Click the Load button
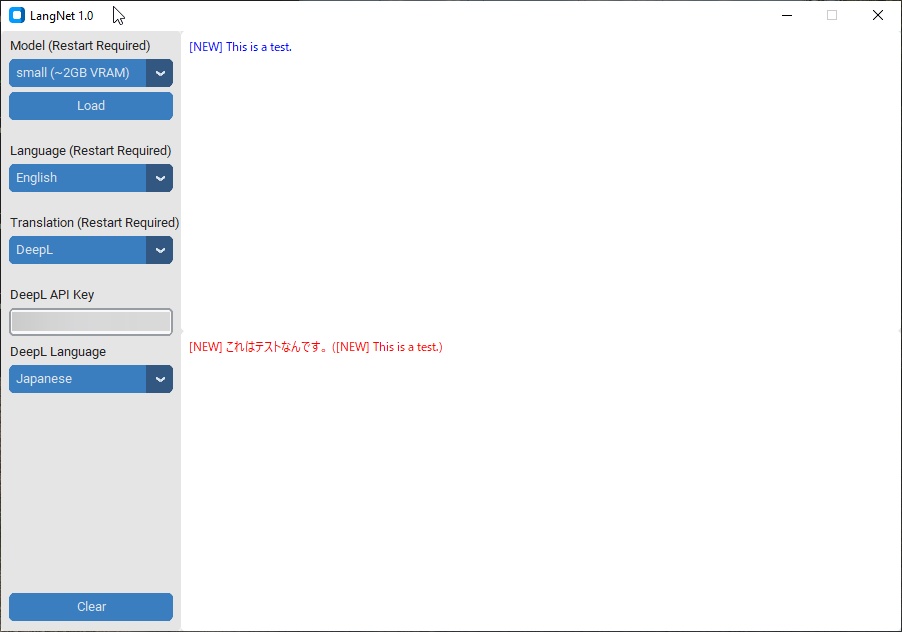Viewport: 902px width, 632px height. click(91, 106)
